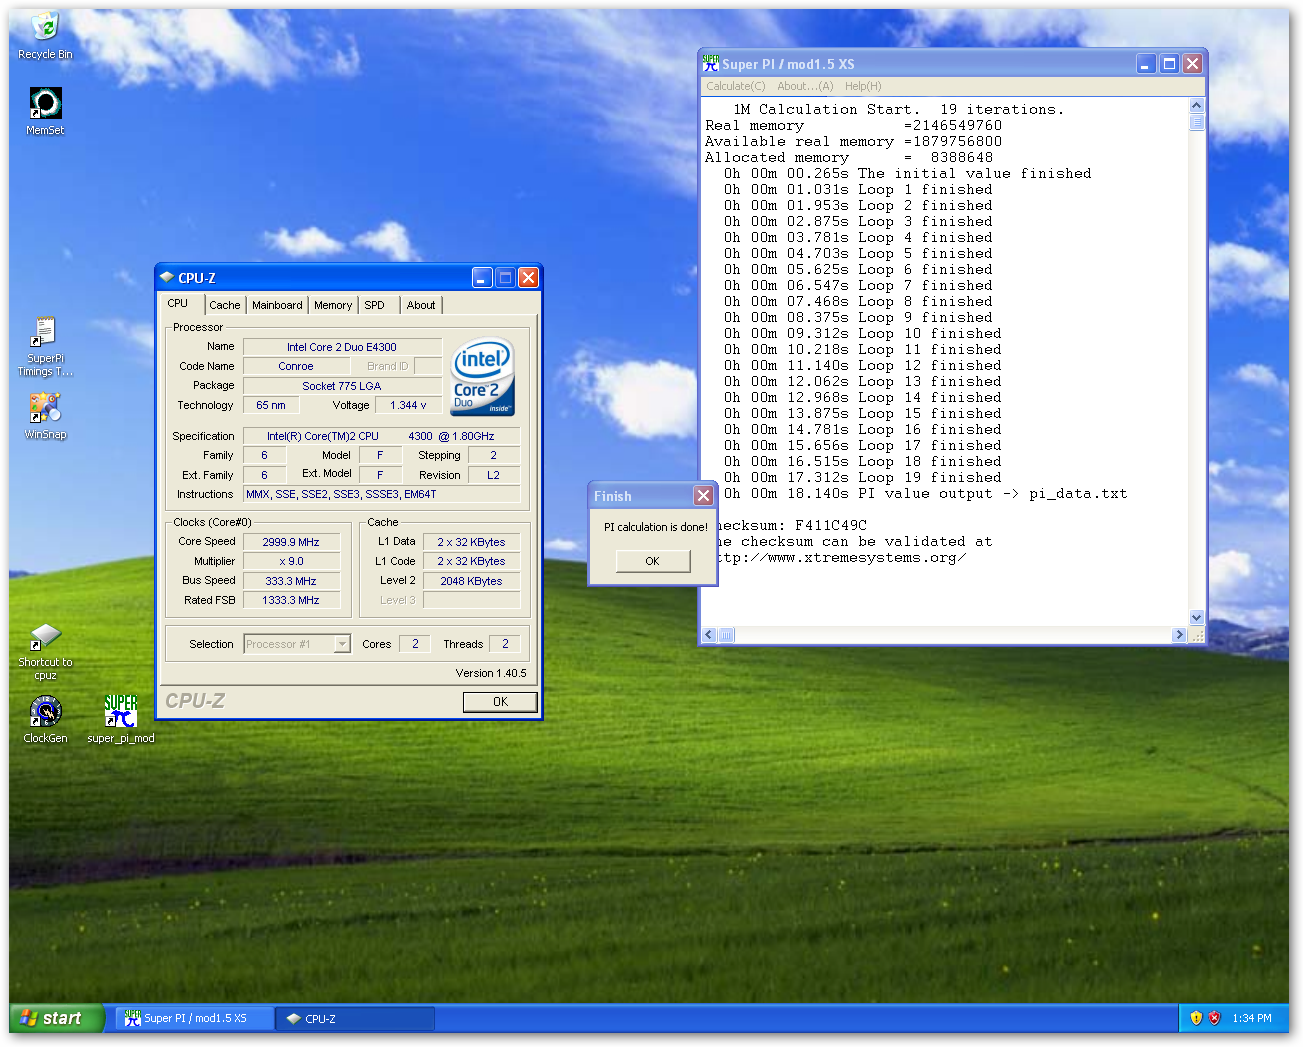Open the About...(A) menu in Super PI
This screenshot has height=1047, width=1303.
(x=805, y=86)
